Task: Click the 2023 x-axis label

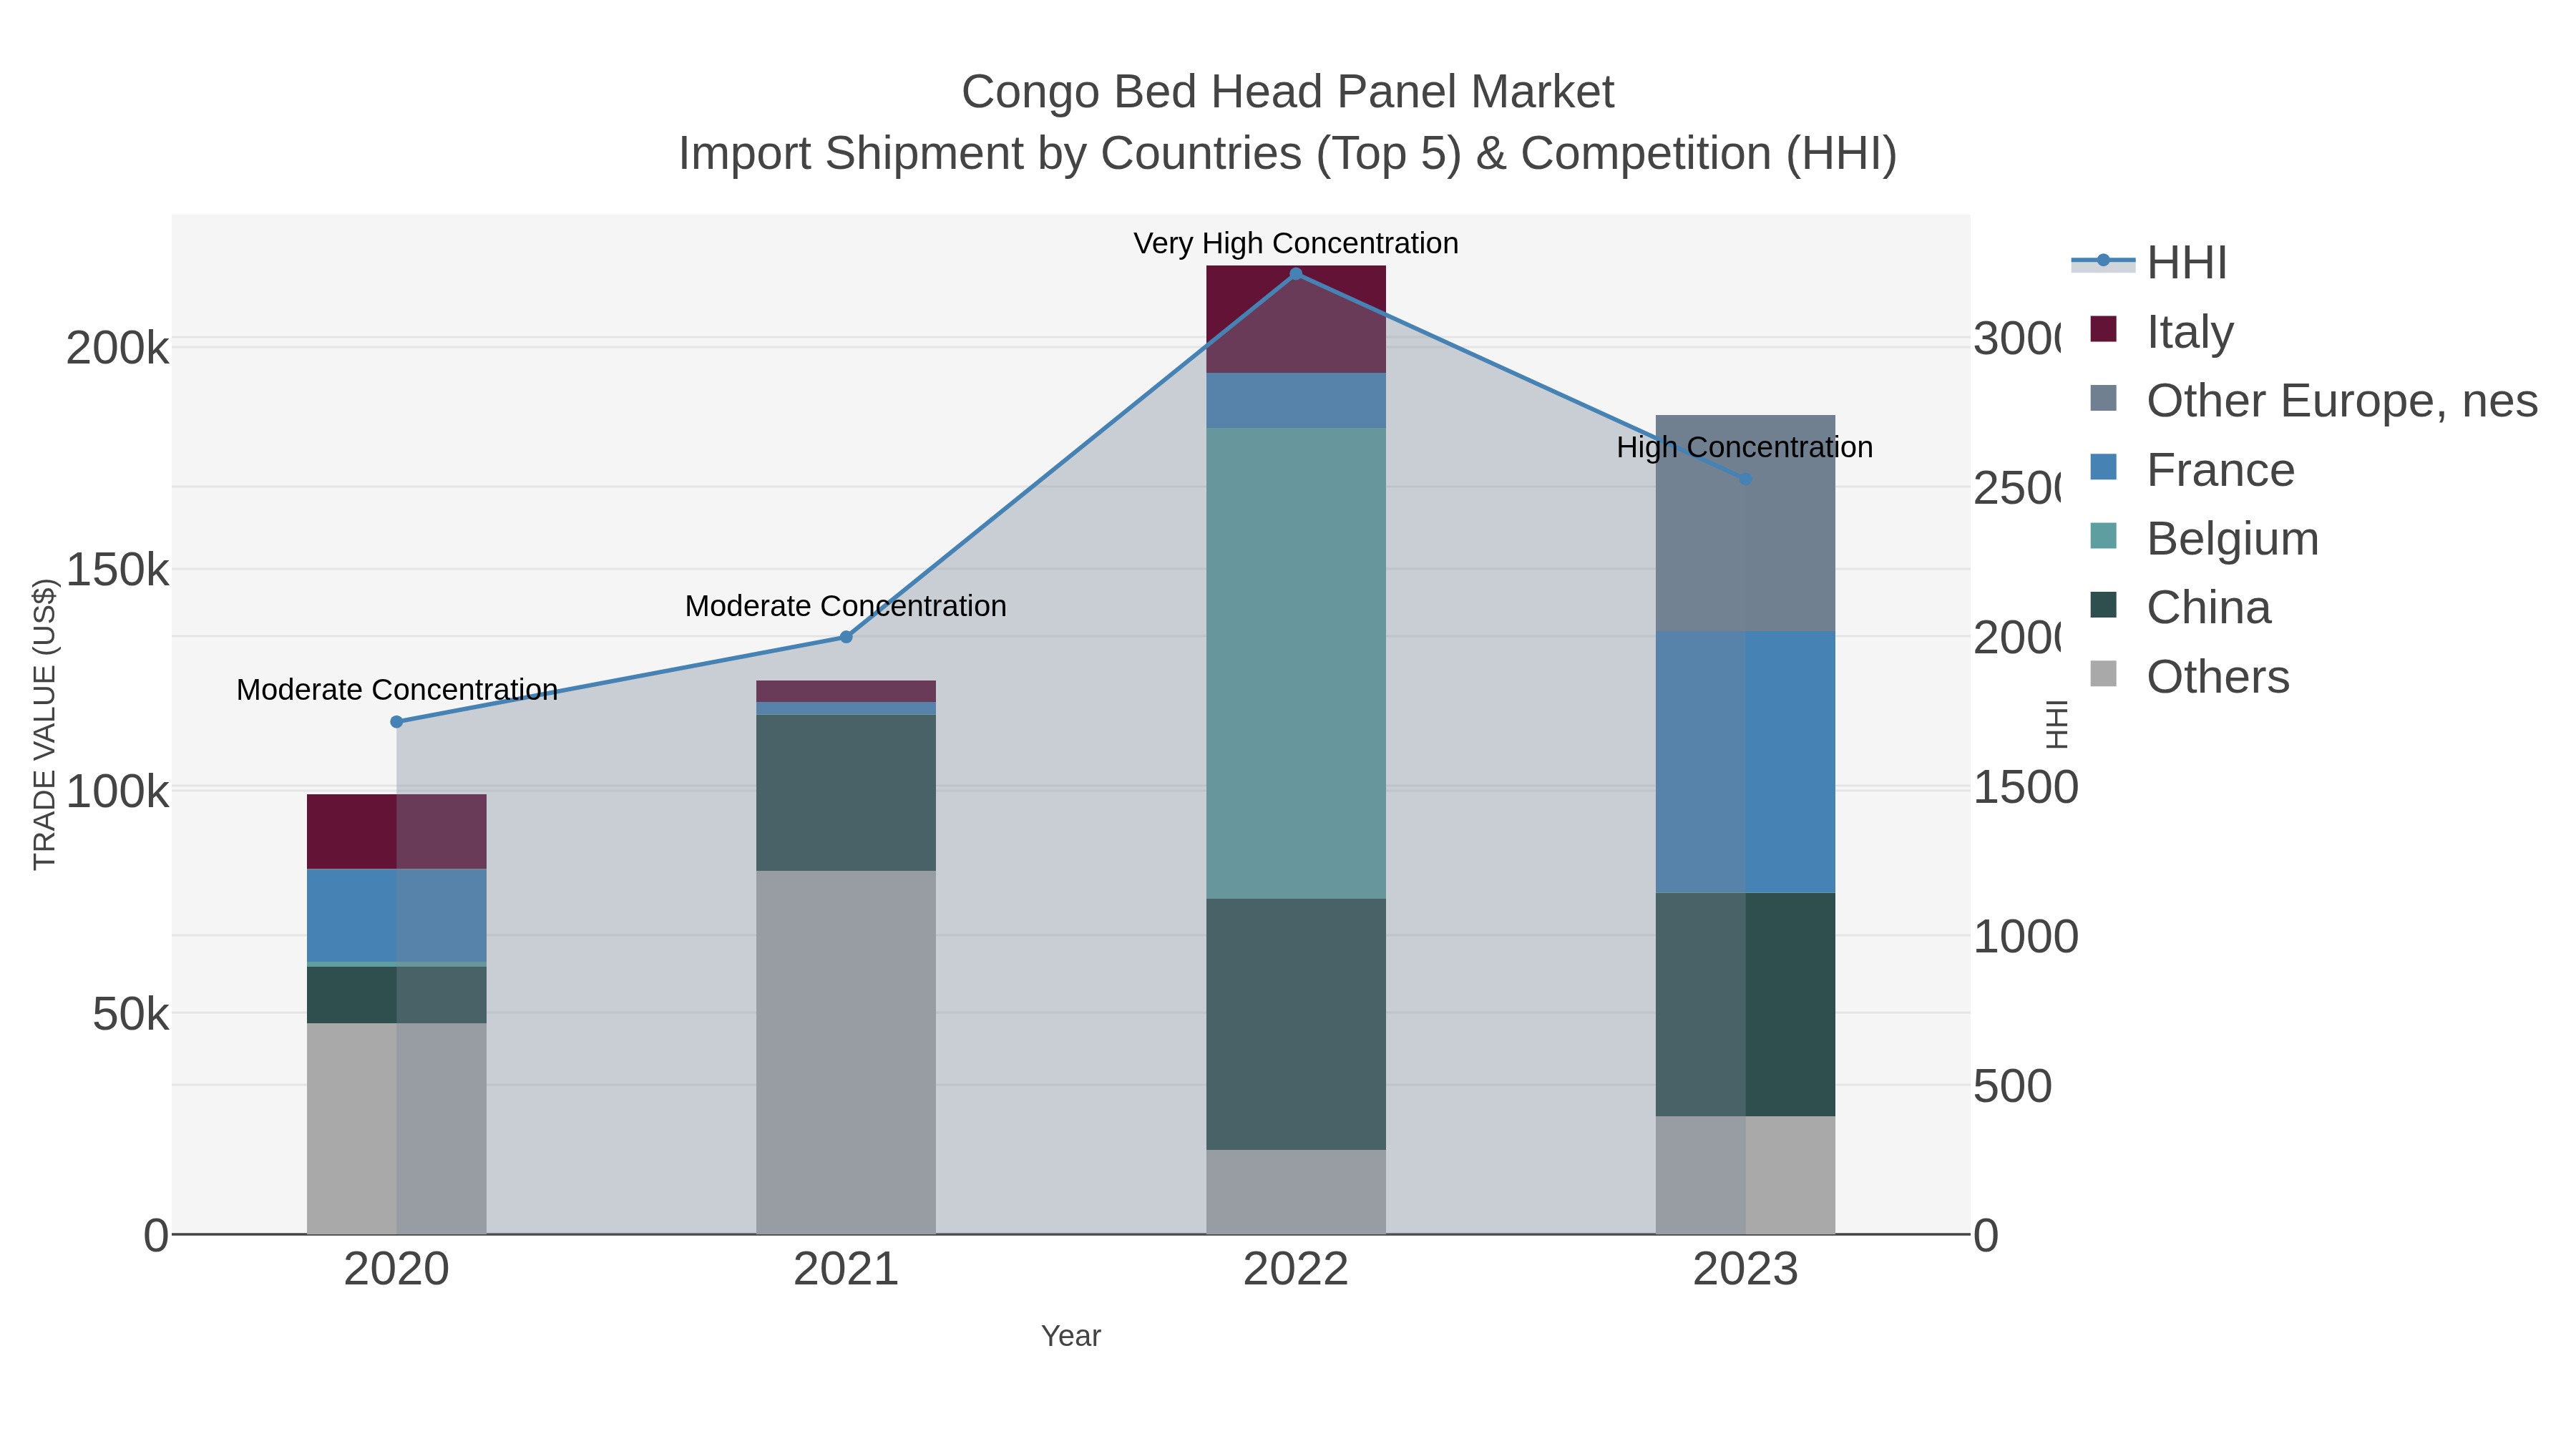Action: pyautogui.click(x=1746, y=1270)
